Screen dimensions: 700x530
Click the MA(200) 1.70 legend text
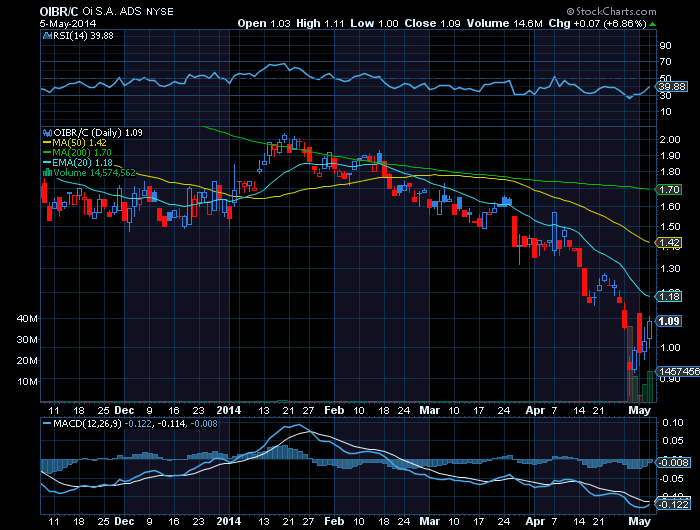coord(82,153)
